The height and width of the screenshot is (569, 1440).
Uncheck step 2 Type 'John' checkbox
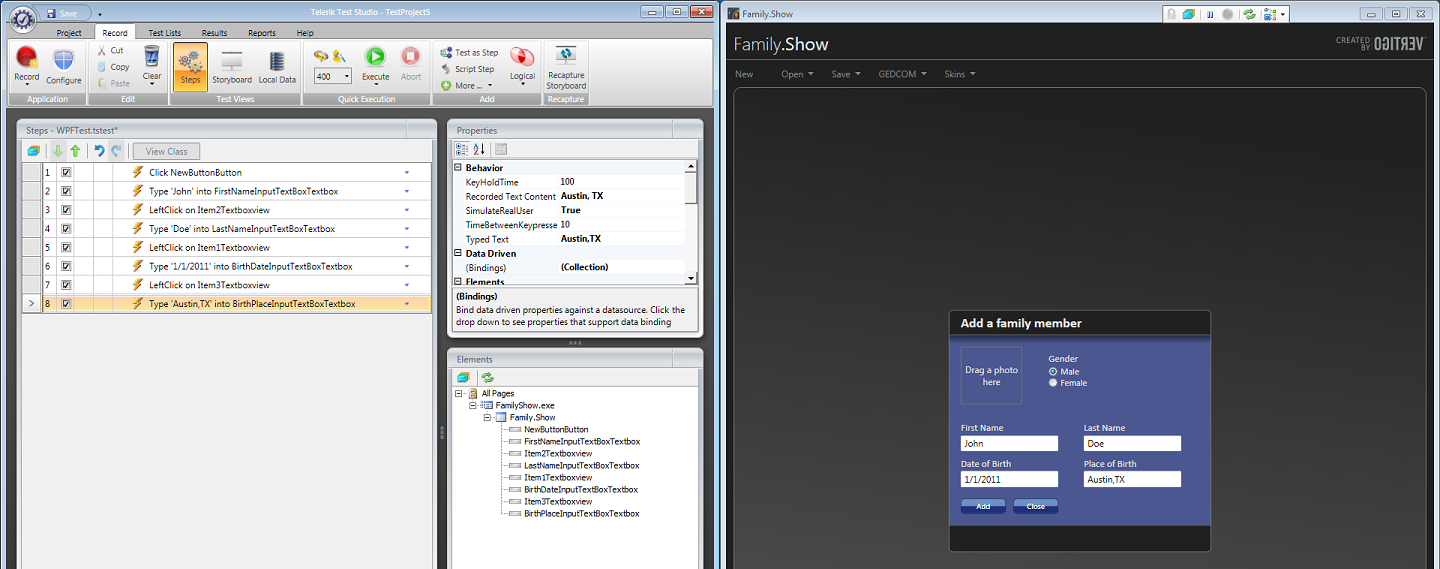pos(67,191)
